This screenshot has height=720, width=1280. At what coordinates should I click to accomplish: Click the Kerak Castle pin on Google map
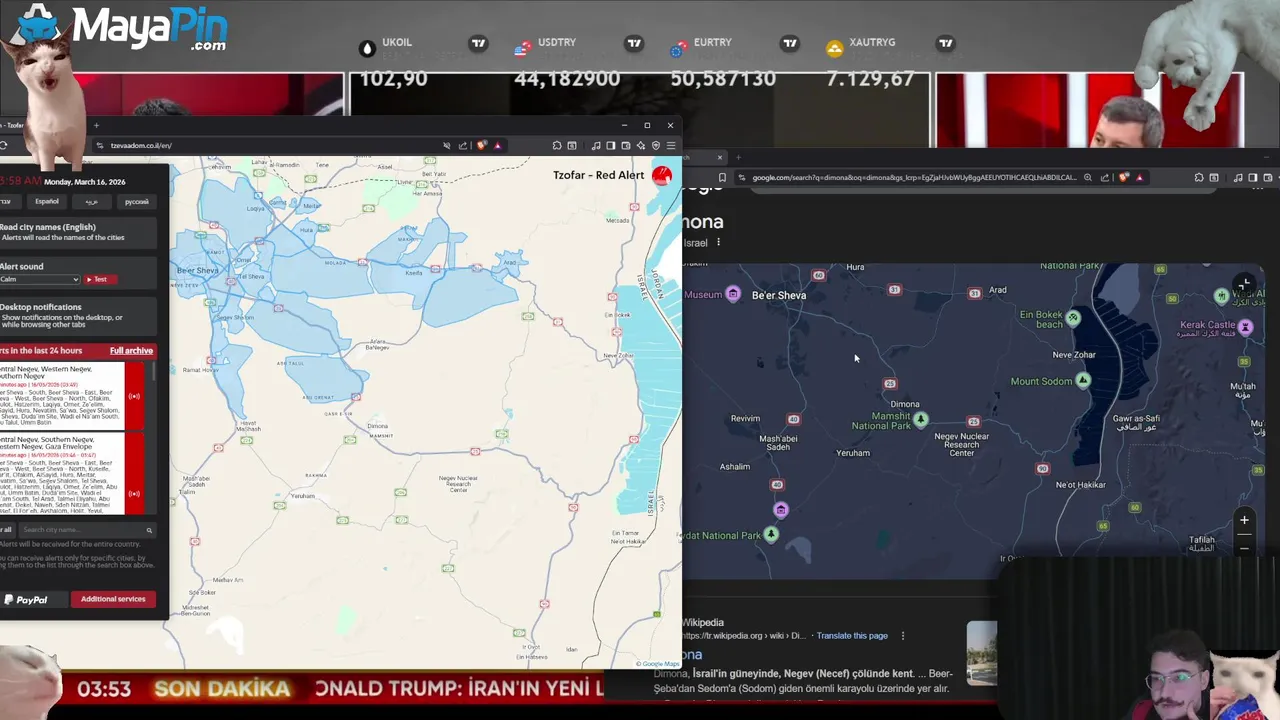click(1245, 327)
